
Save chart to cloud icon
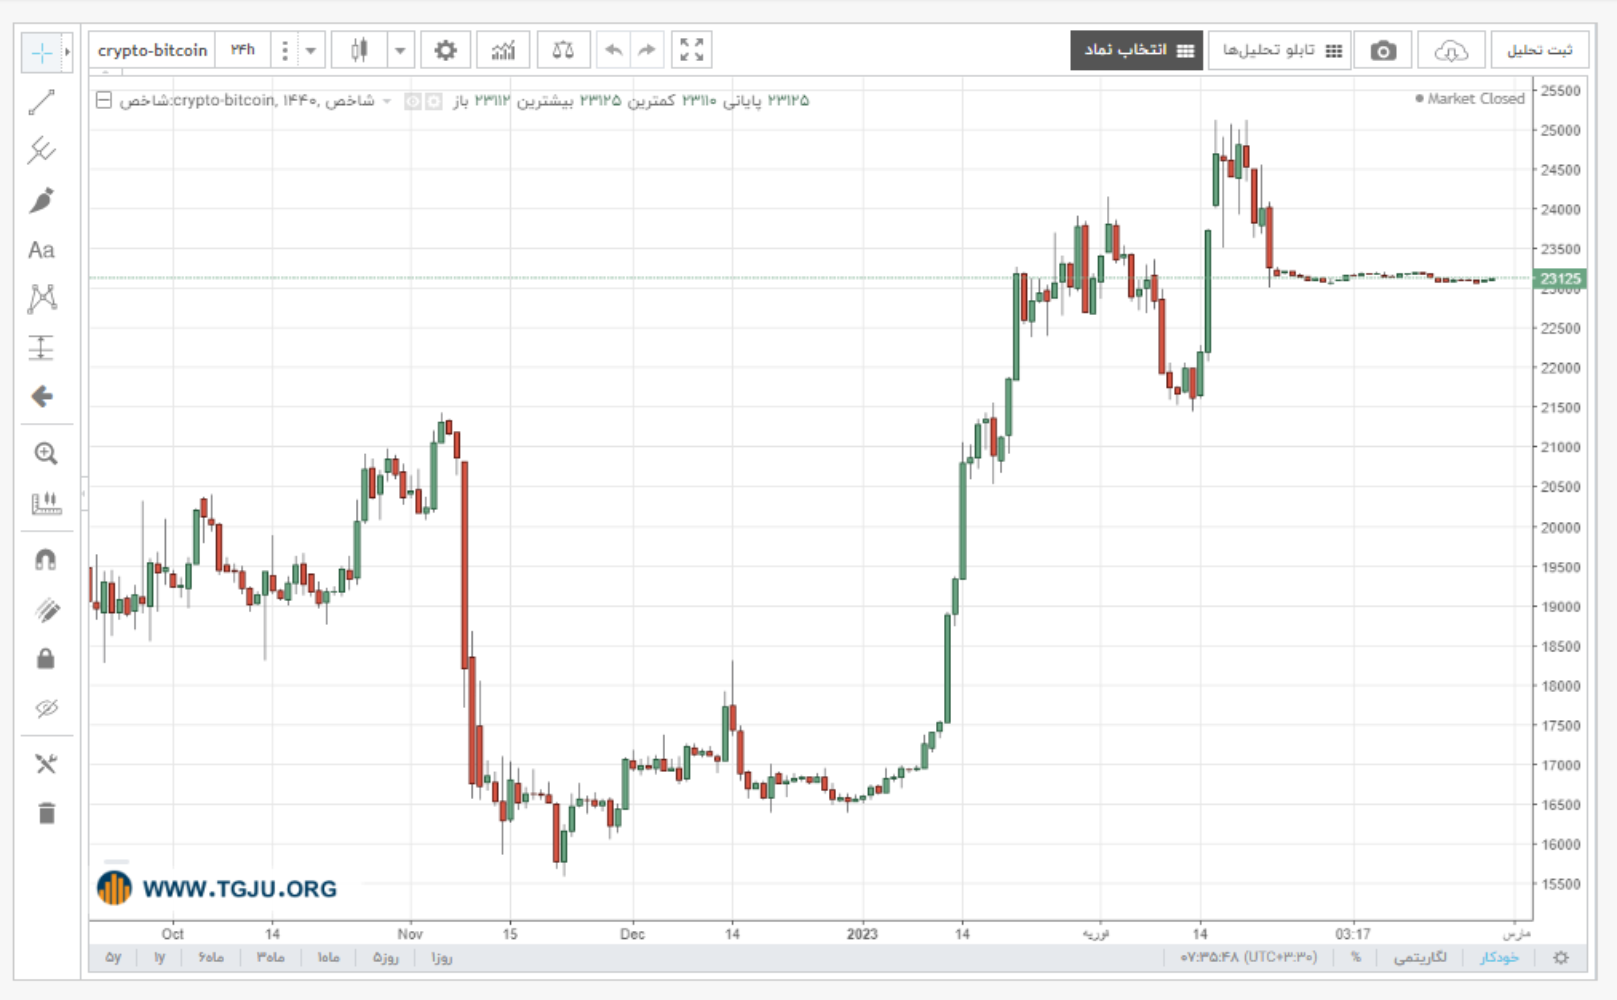pyautogui.click(x=1451, y=51)
